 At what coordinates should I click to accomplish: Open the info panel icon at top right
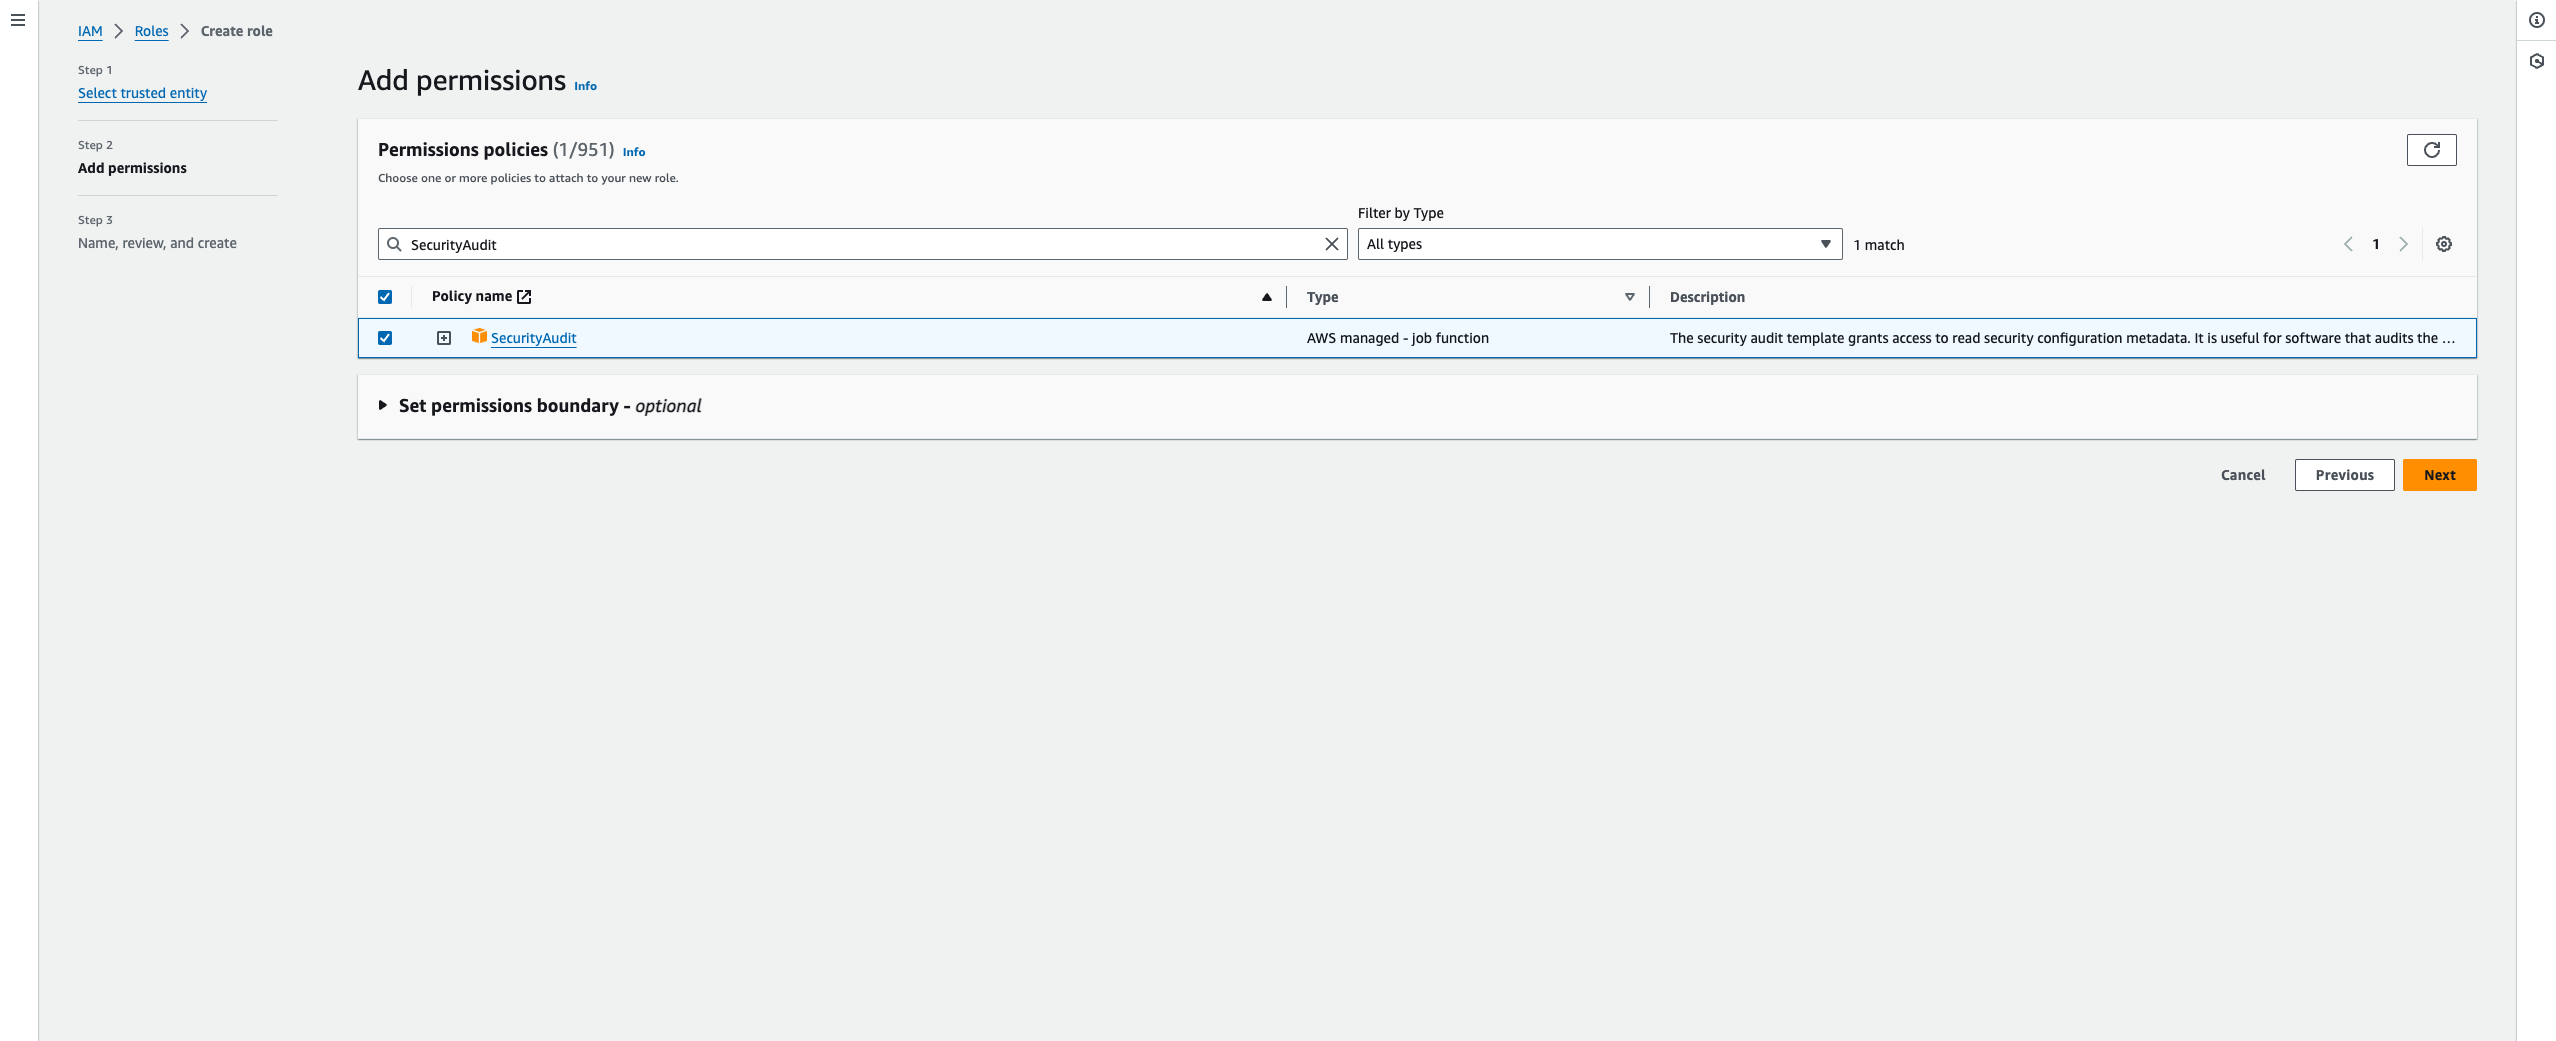(2536, 20)
